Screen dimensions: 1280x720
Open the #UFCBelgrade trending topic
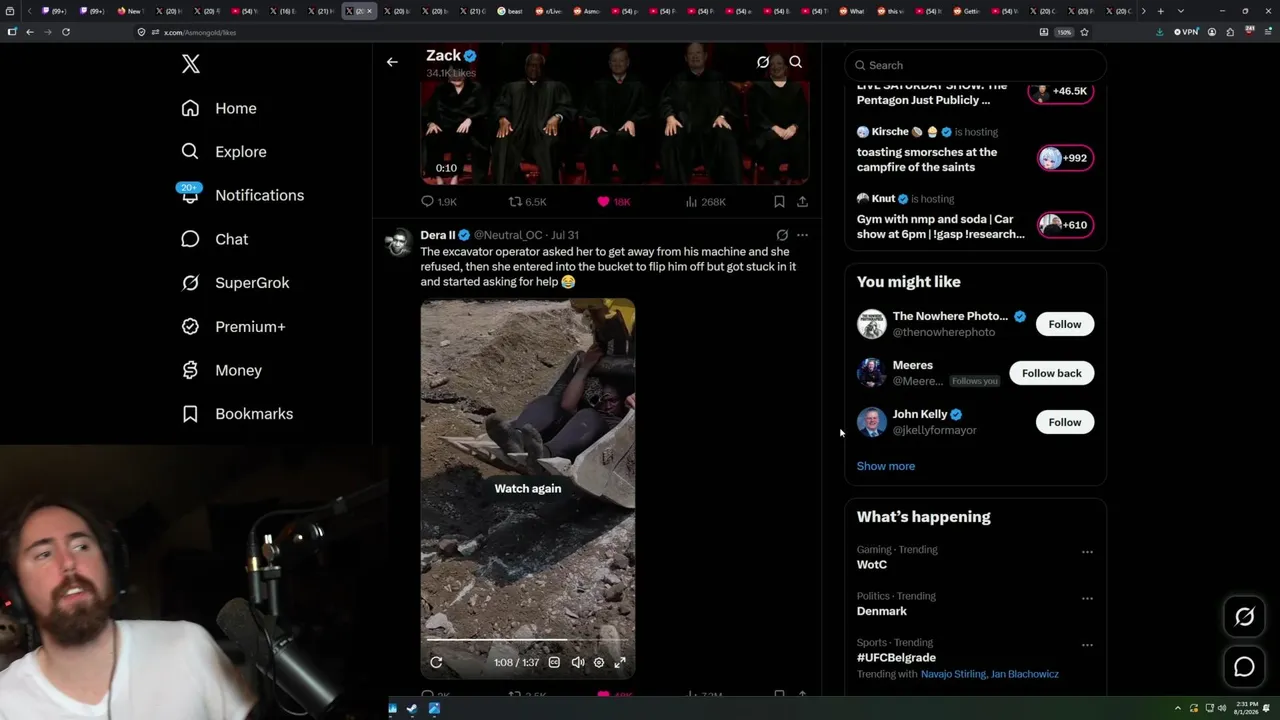pos(896,658)
